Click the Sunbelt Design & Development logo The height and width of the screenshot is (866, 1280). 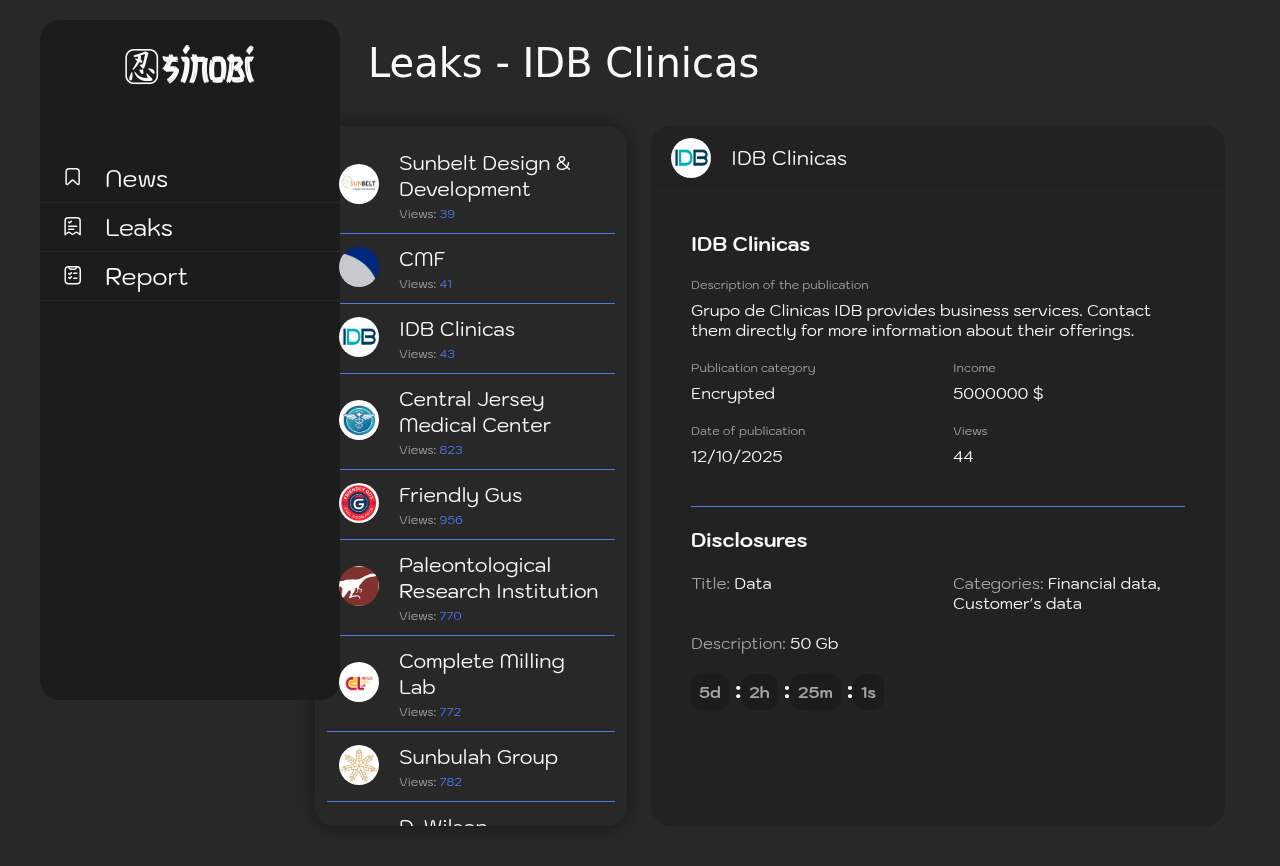click(359, 184)
